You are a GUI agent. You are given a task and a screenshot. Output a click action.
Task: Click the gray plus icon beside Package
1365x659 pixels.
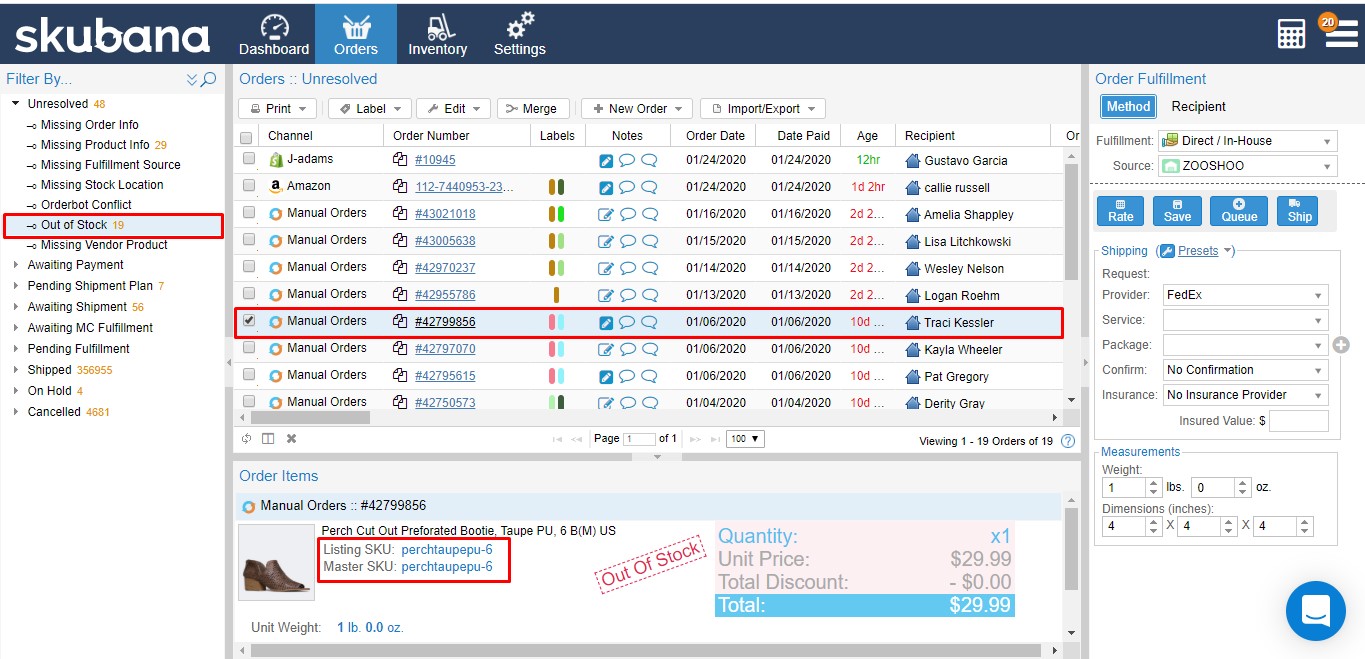(1342, 345)
